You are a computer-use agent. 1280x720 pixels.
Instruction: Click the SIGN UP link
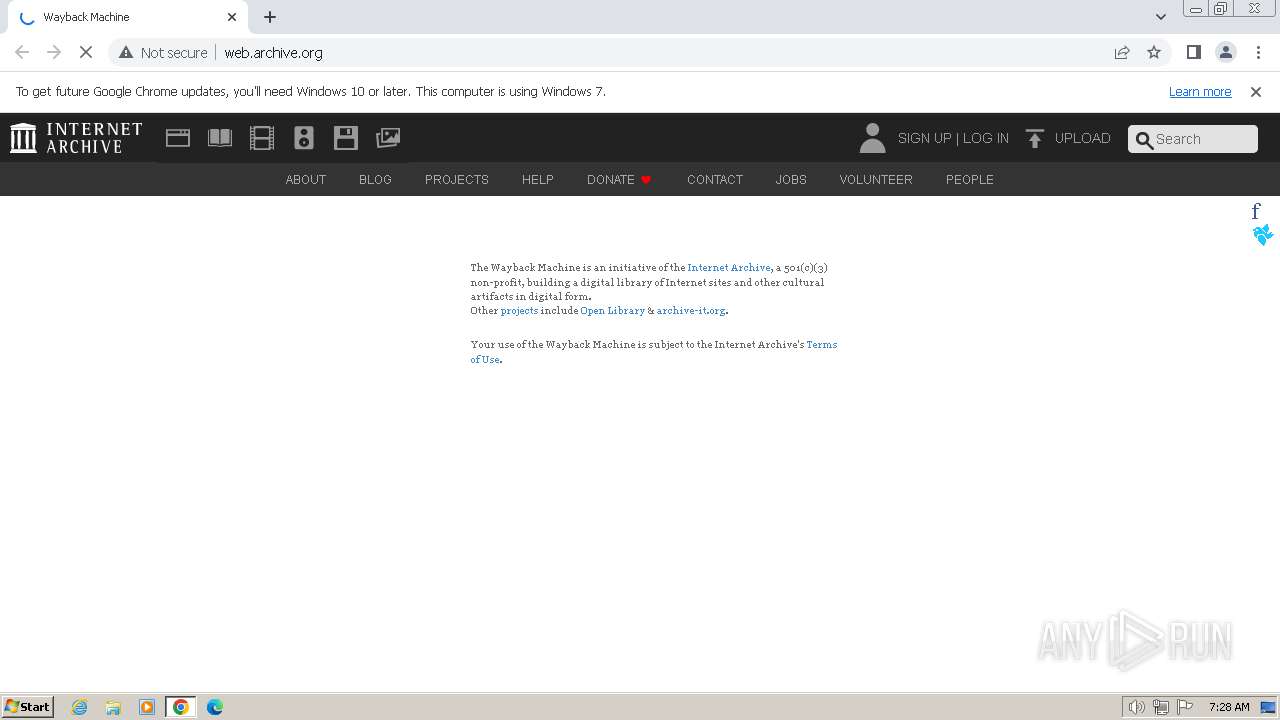tap(924, 138)
